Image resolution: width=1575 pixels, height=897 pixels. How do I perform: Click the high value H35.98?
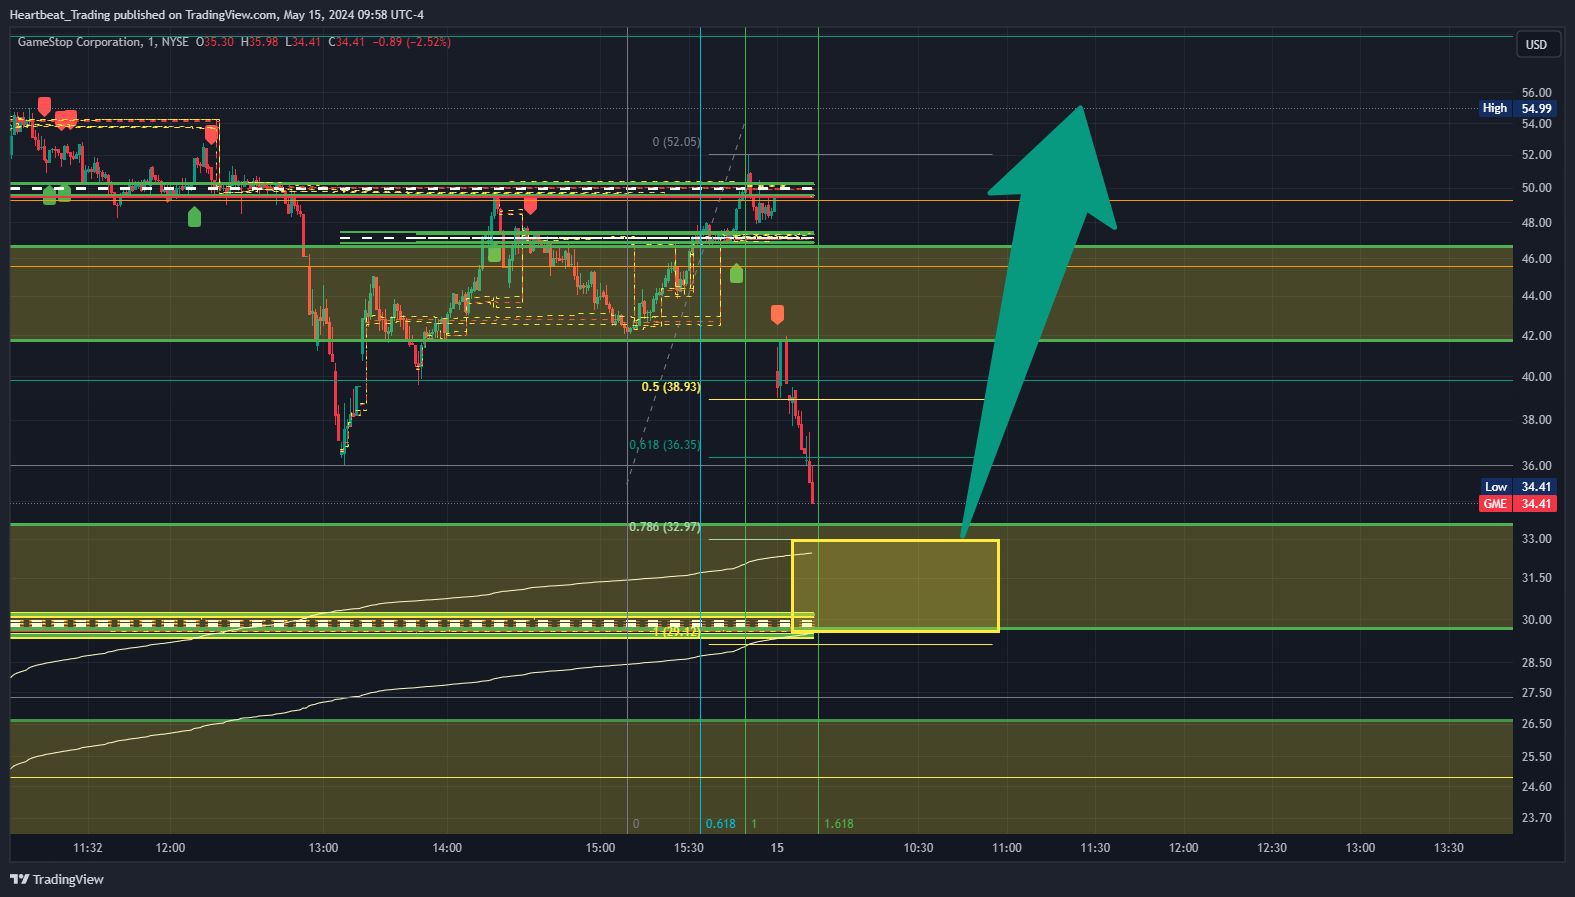pyautogui.click(x=259, y=42)
